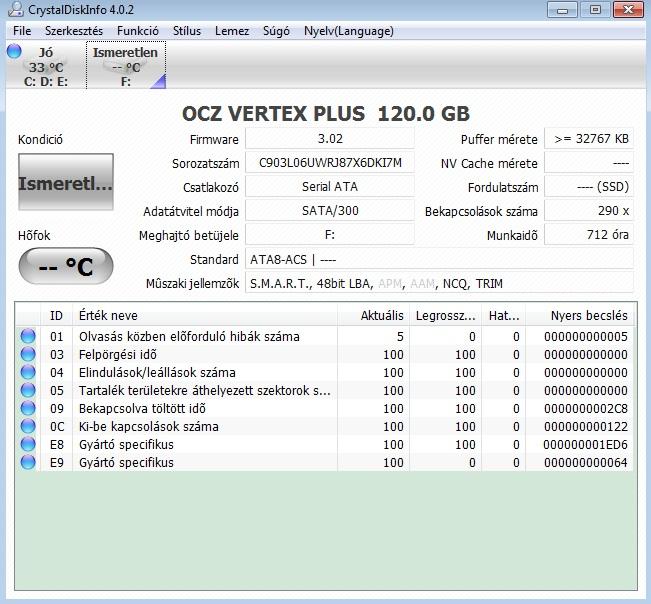This screenshot has height=604, width=651.
Task: Click the Serial ATA interface field
Action: (330, 187)
